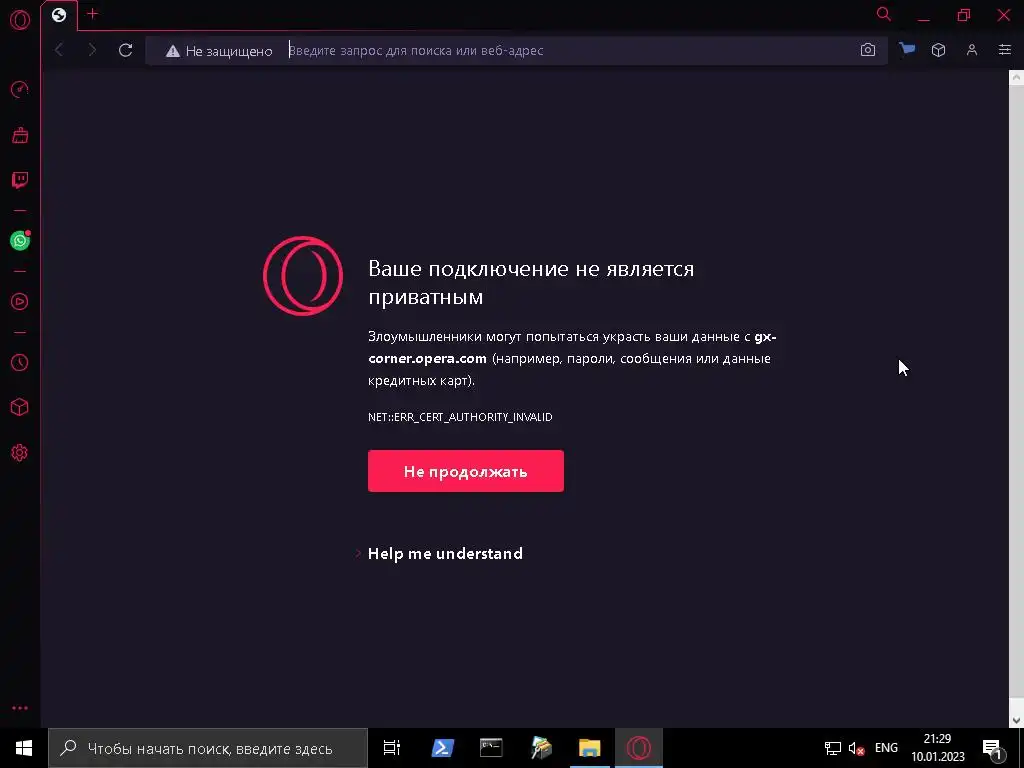Open Extensions cube icon in sidebar
The image size is (1024, 768).
coord(20,407)
